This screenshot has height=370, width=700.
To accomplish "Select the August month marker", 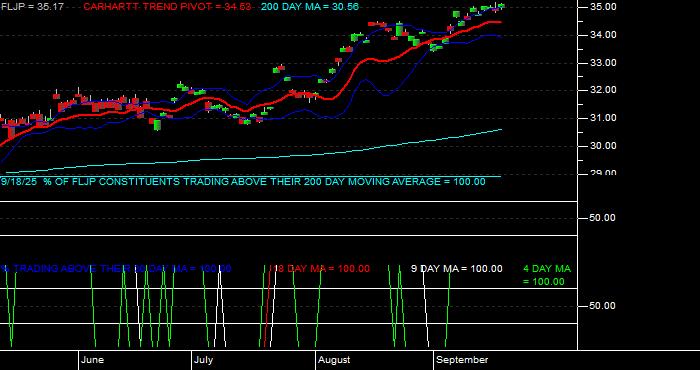I will click(x=334, y=360).
